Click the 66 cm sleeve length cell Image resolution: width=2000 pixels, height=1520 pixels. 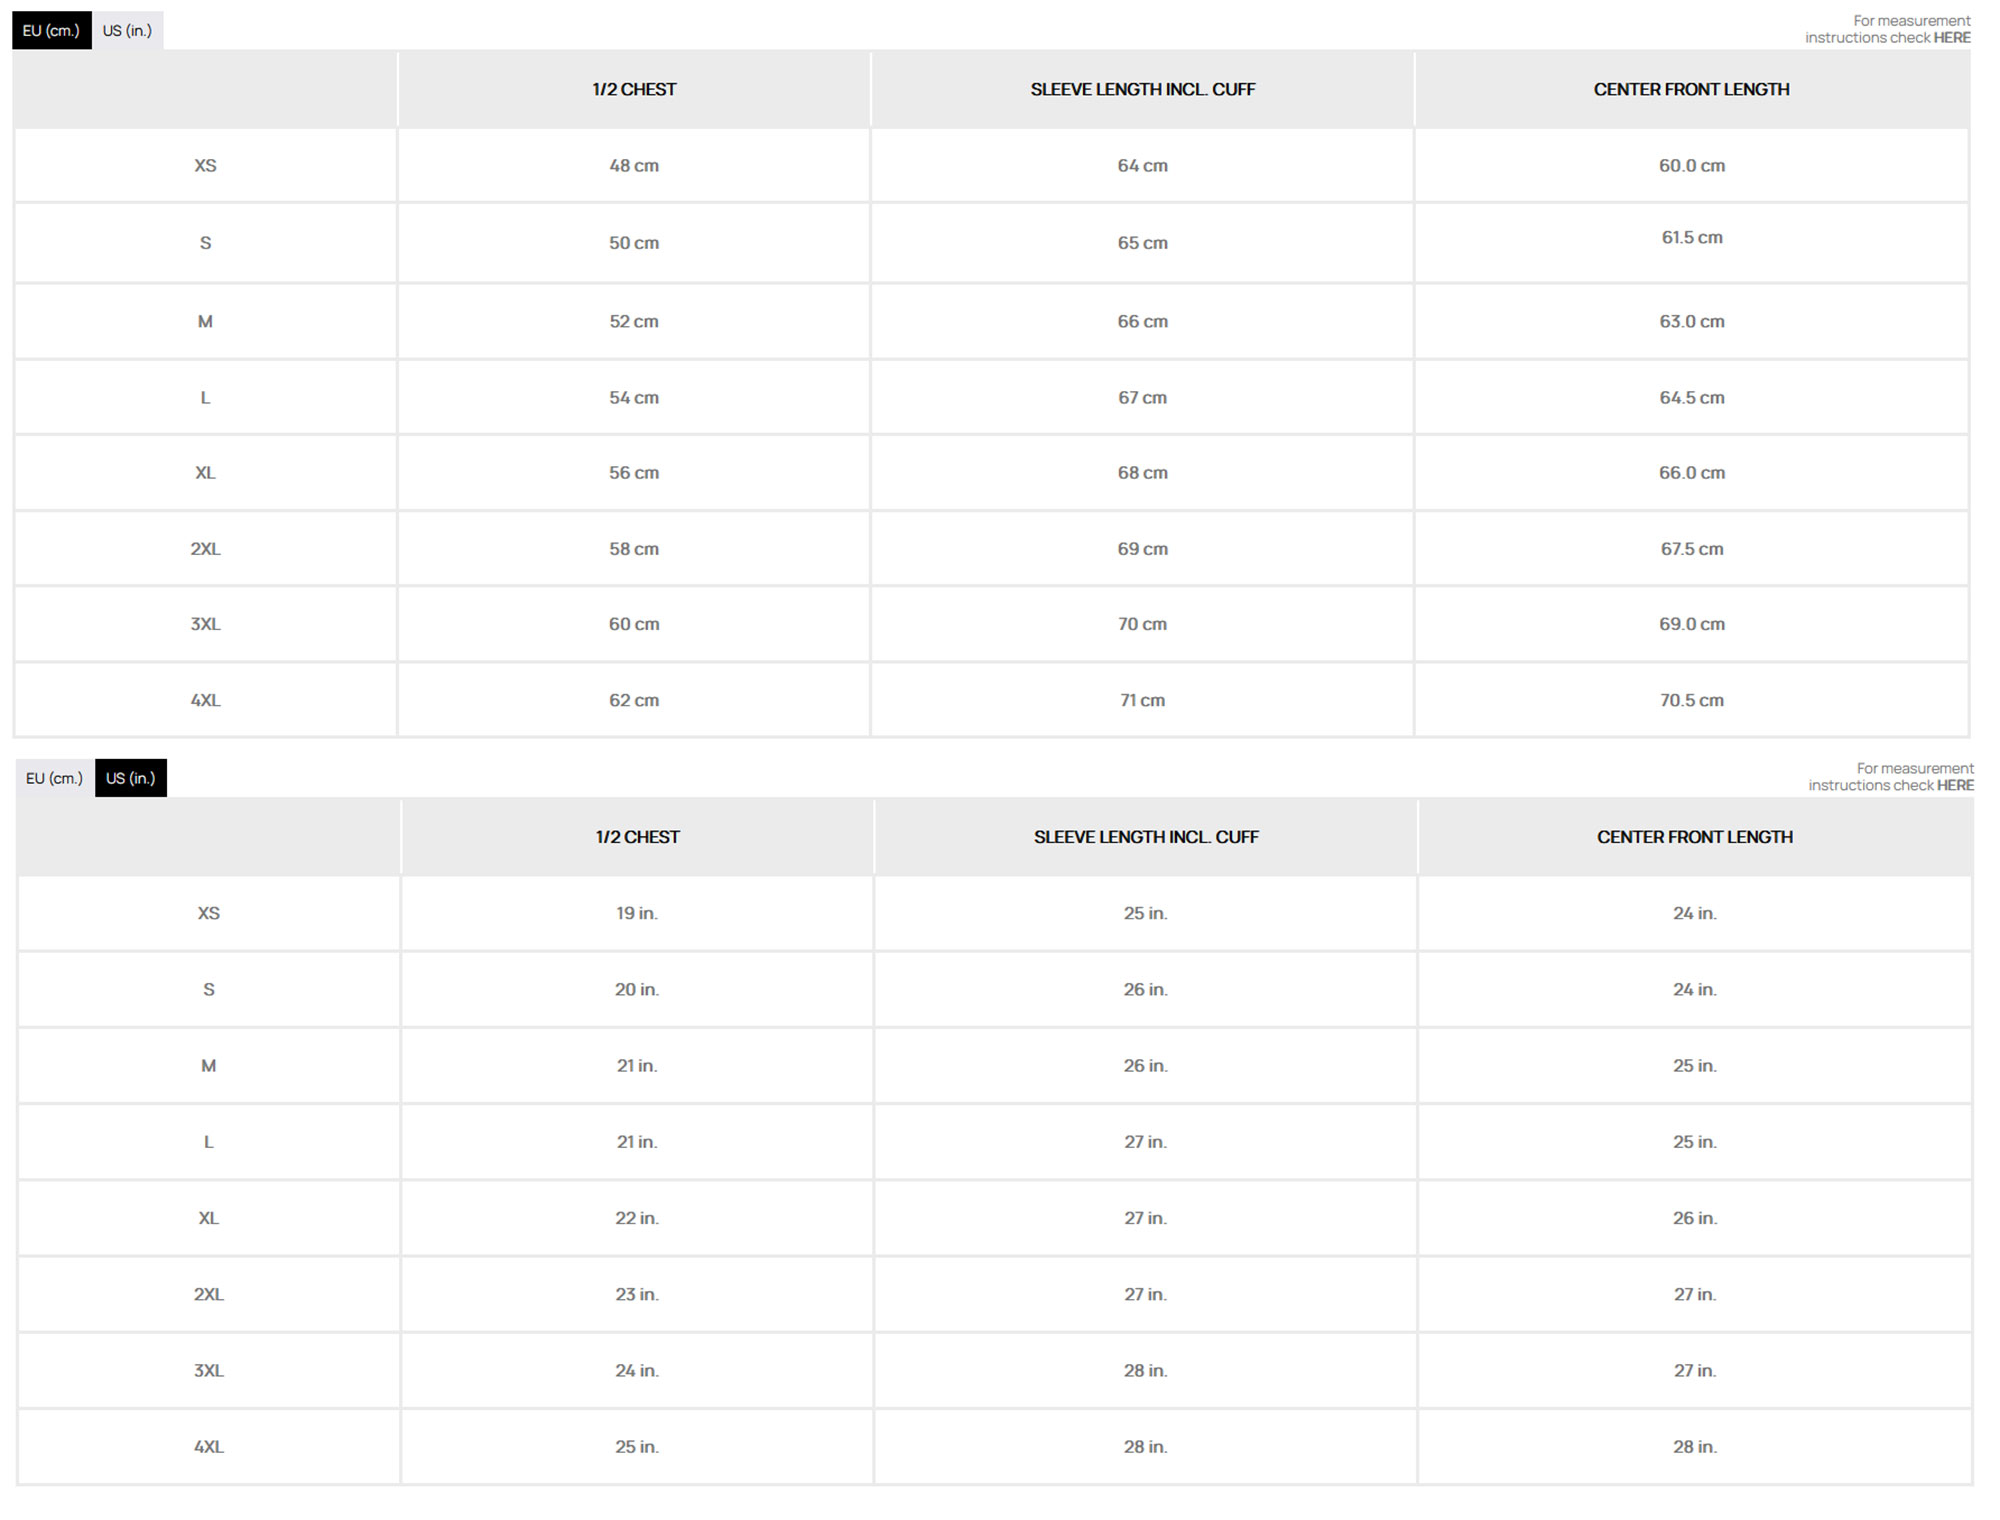[x=1142, y=322]
